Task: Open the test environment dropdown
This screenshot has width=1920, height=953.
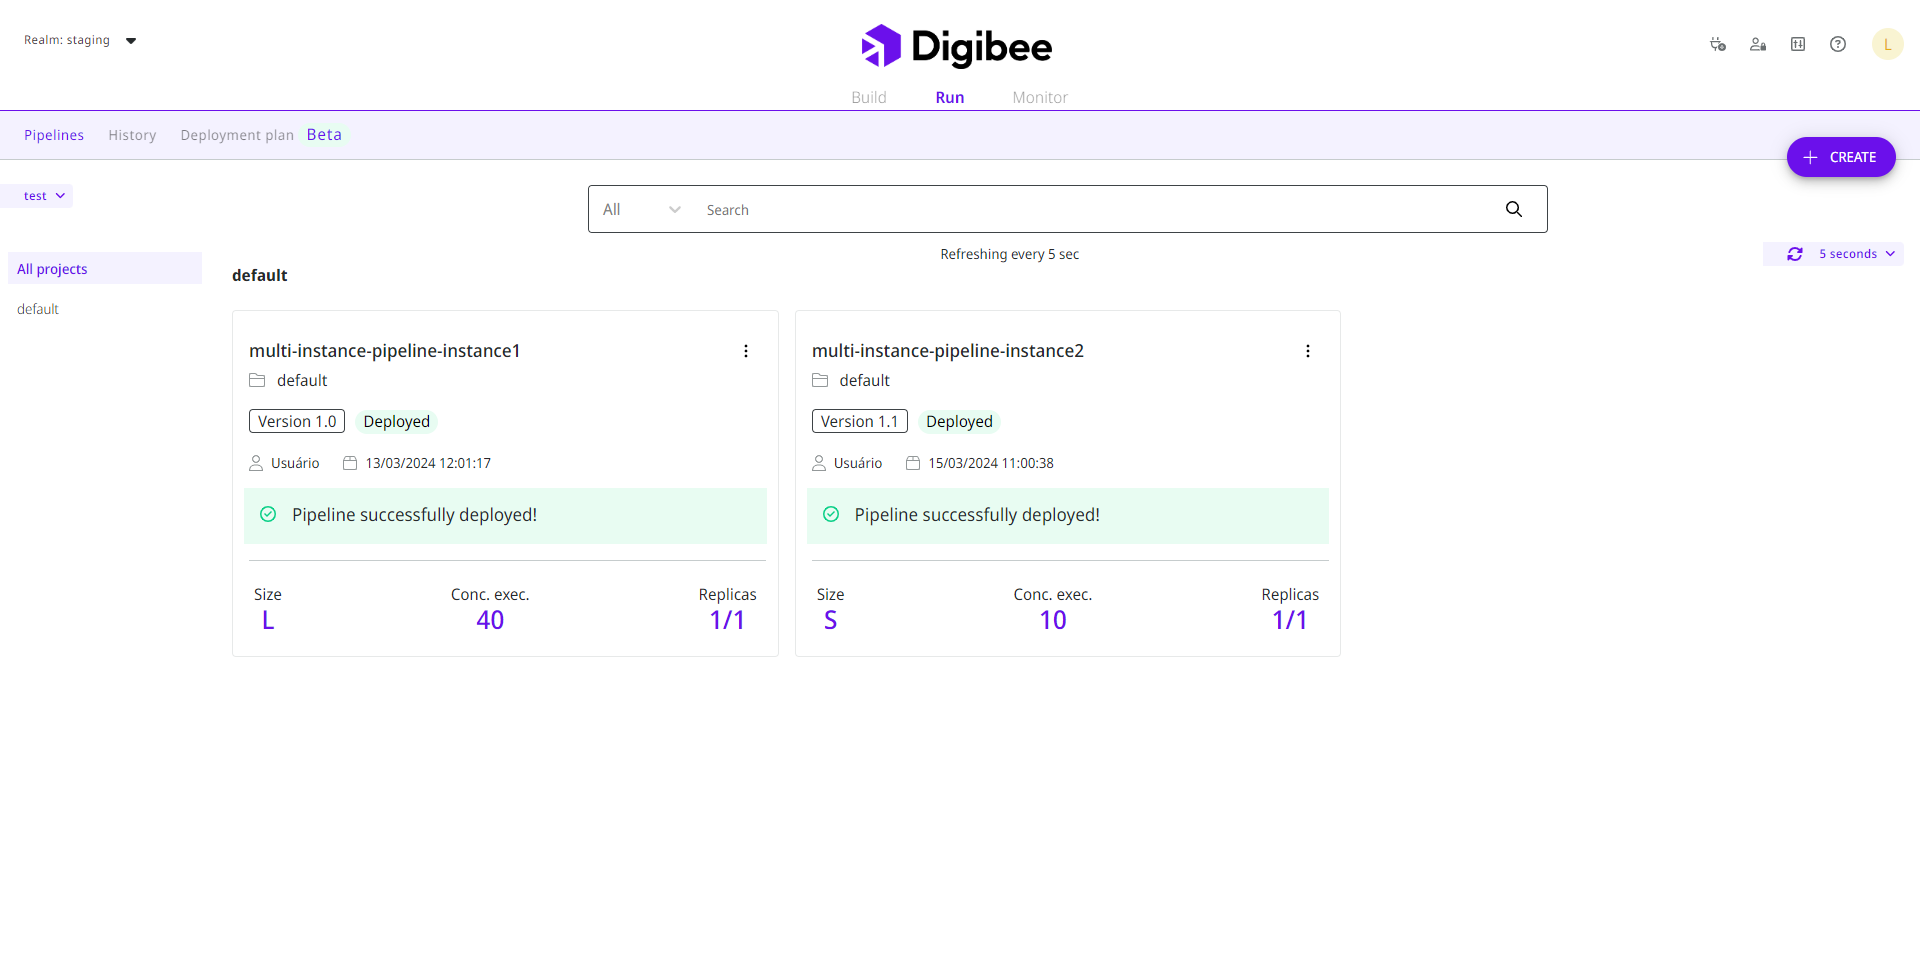Action: (45, 196)
